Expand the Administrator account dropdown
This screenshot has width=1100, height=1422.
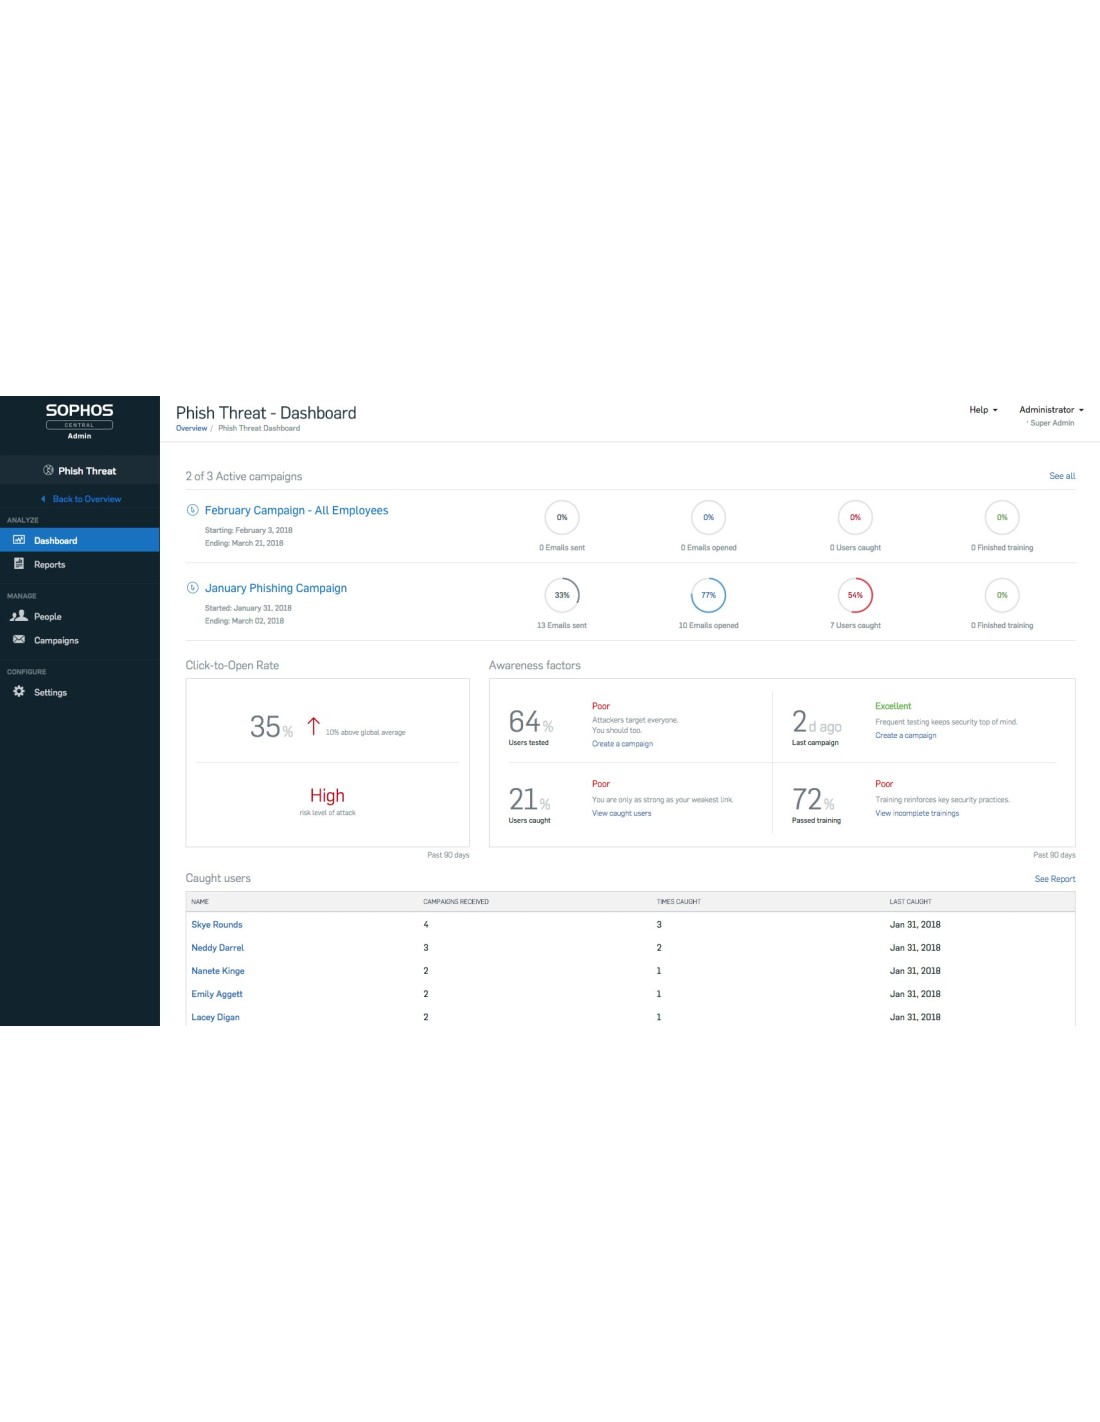coord(1050,410)
